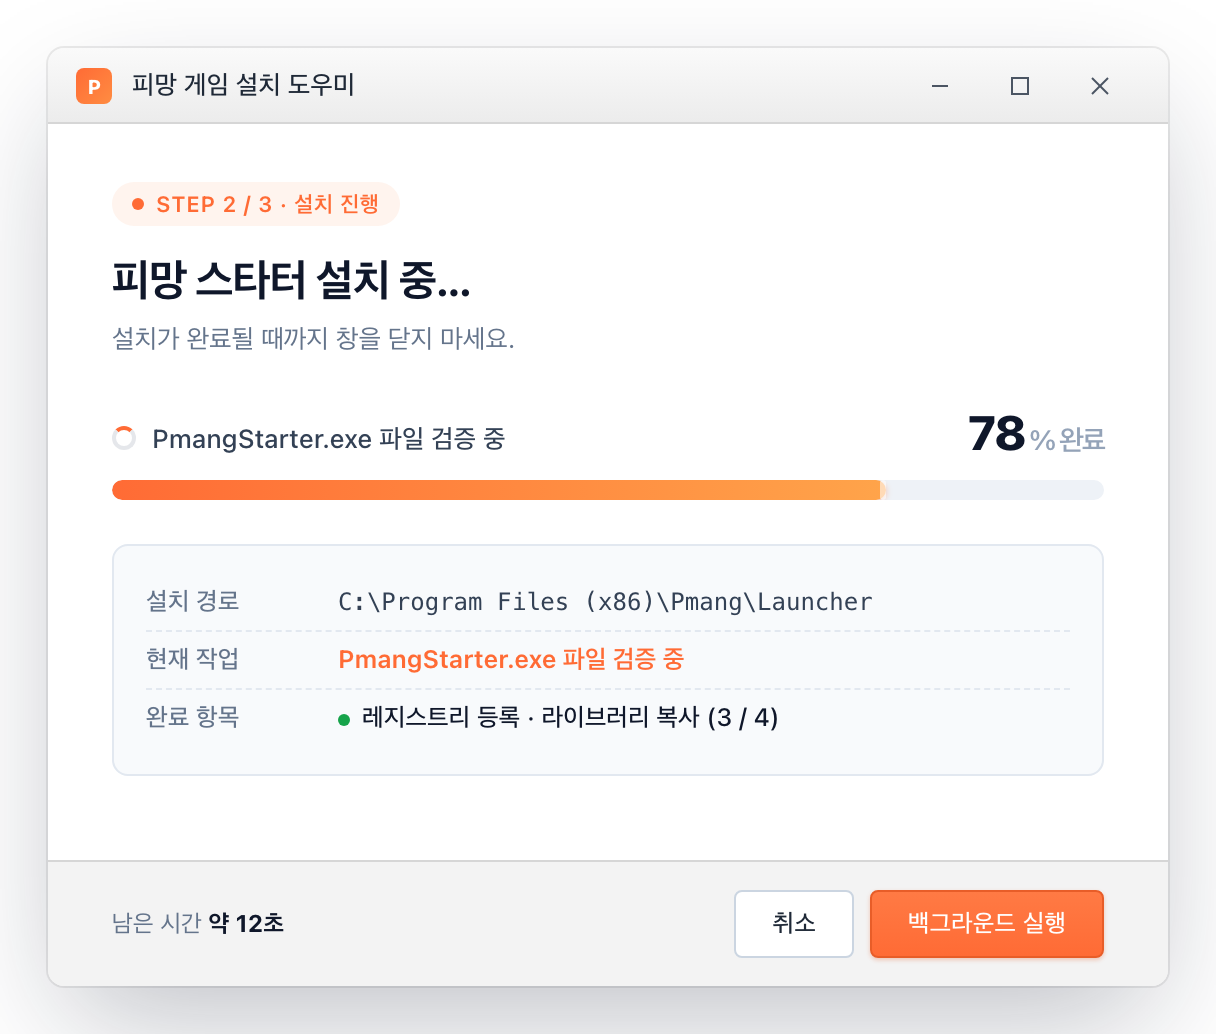Image resolution: width=1216 pixels, height=1034 pixels.
Task: Click the status text PmangStarter.exe 파일 검증 중 above progress bar
Action: tap(328, 438)
